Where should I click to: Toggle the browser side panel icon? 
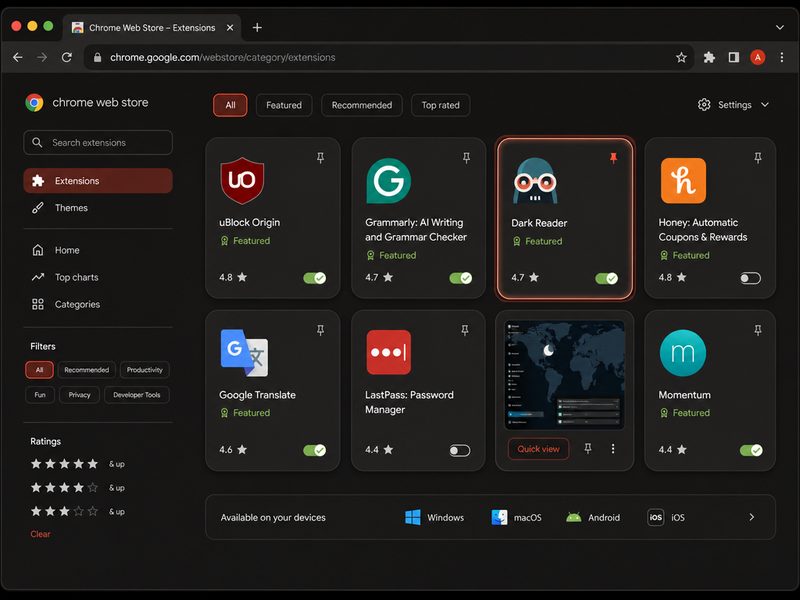pyautogui.click(x=734, y=57)
